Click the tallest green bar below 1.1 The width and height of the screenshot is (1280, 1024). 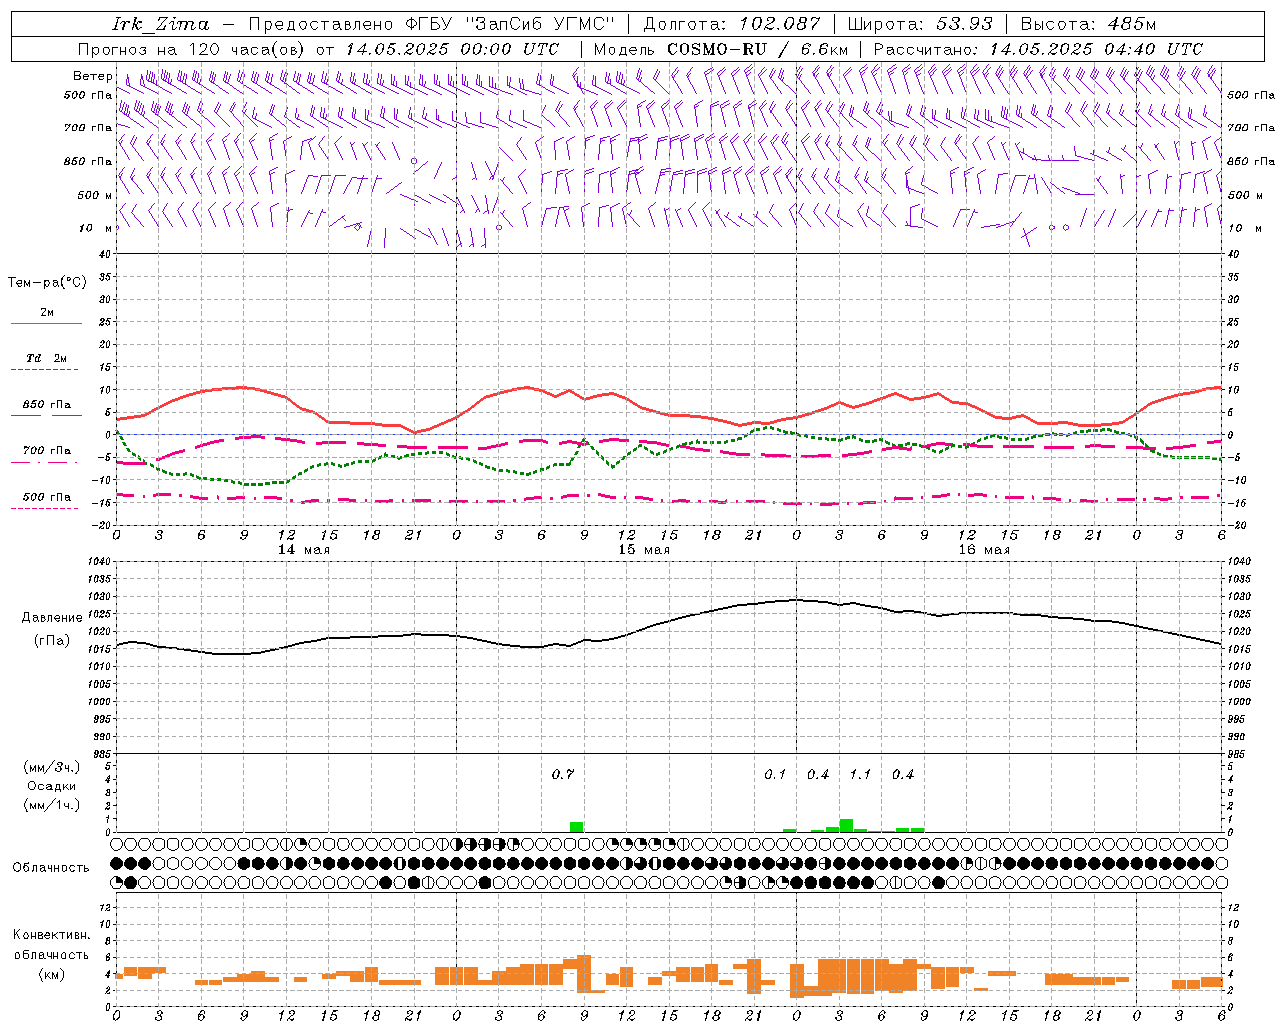coord(847,825)
